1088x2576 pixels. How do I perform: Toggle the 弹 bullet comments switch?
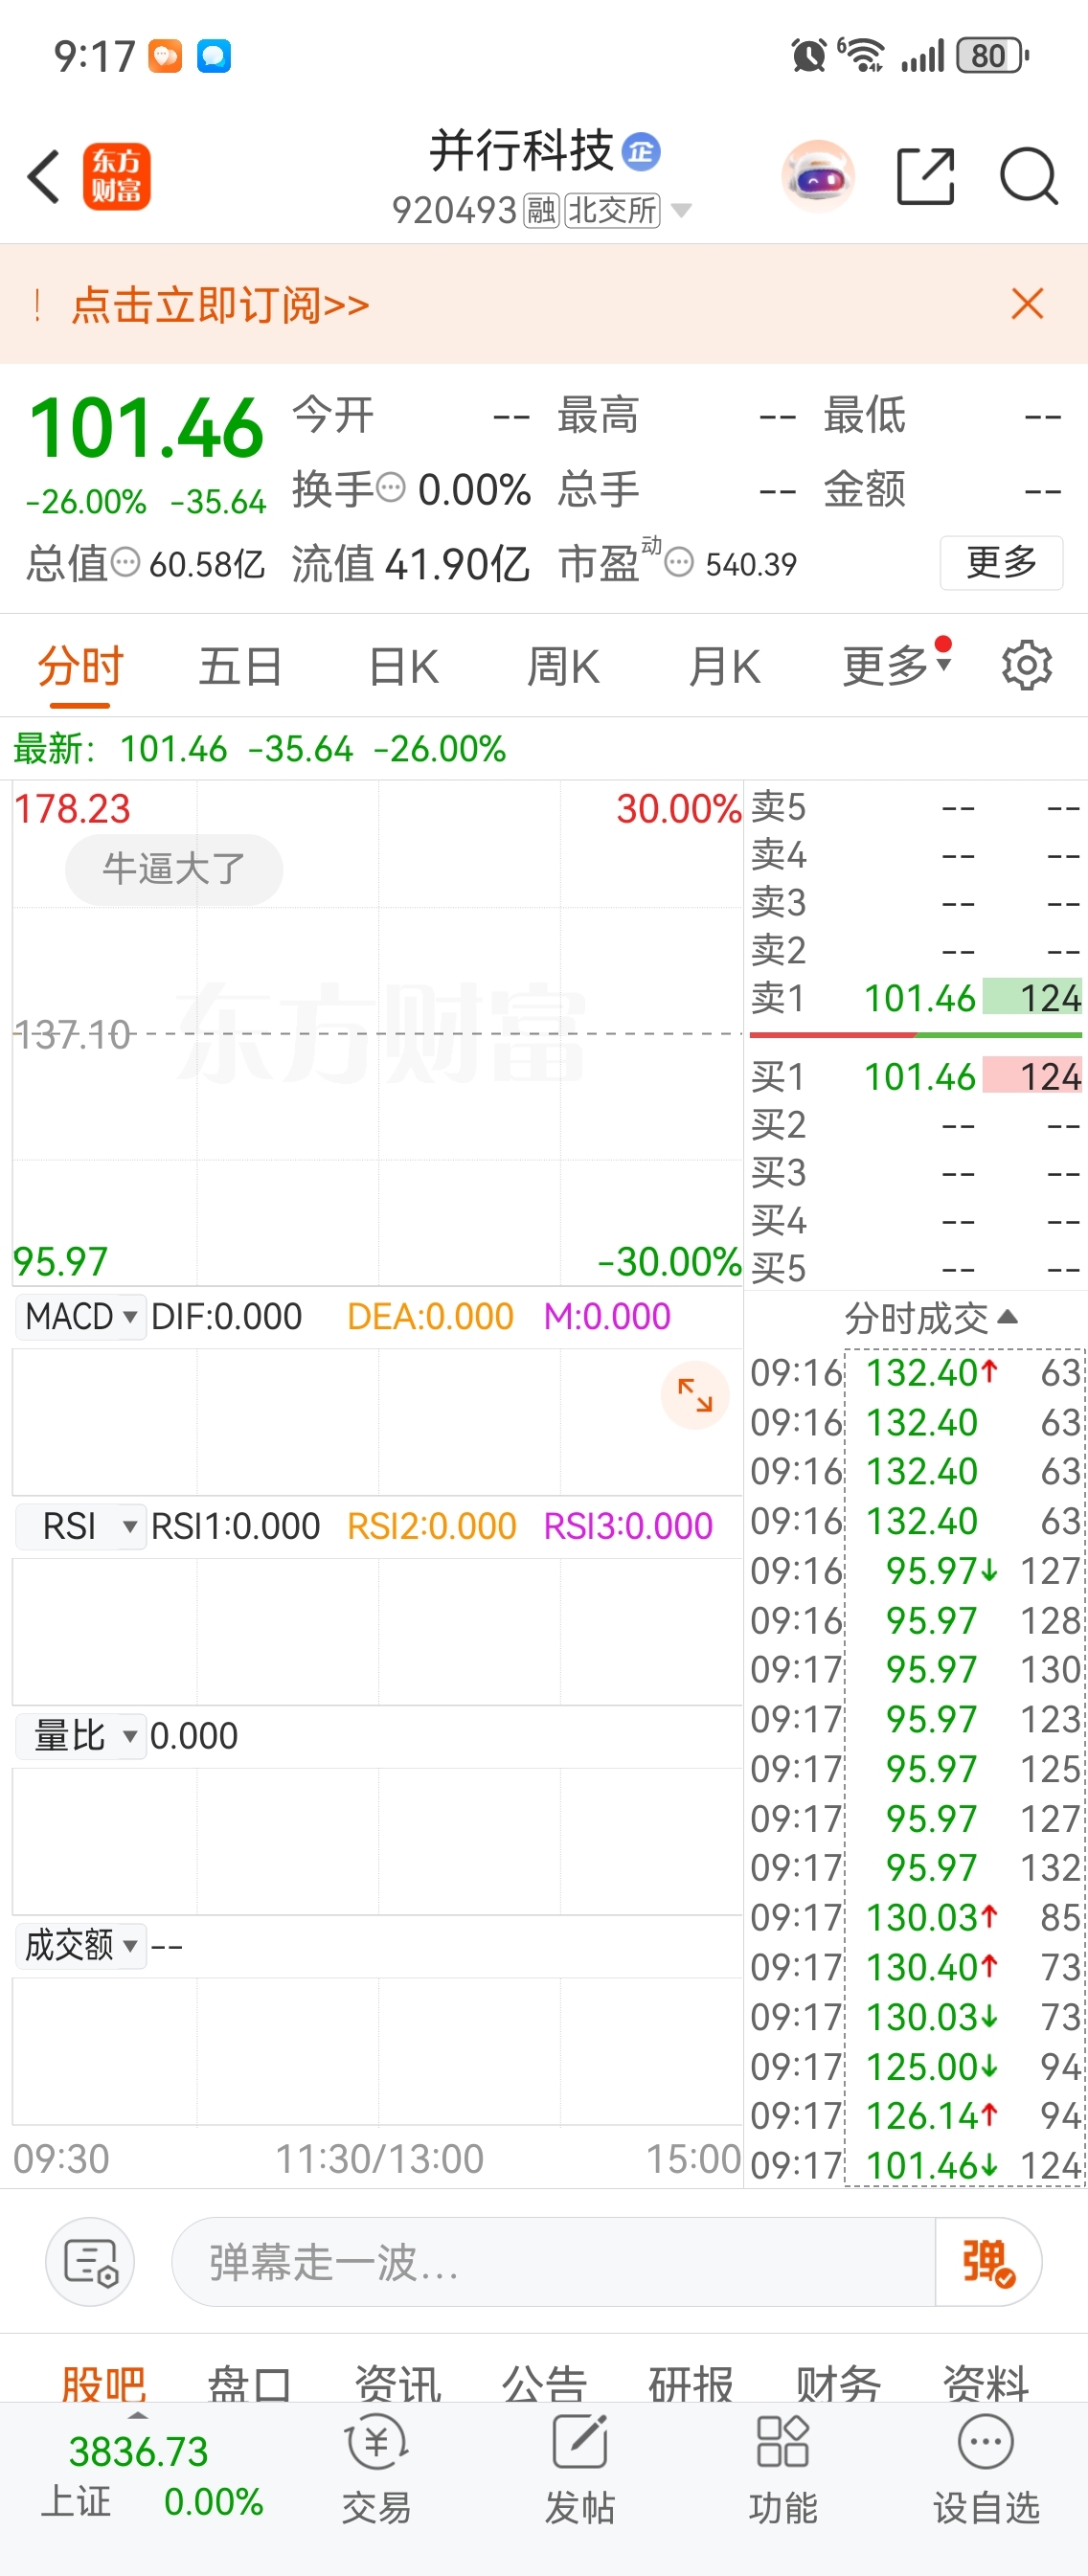click(x=988, y=2262)
